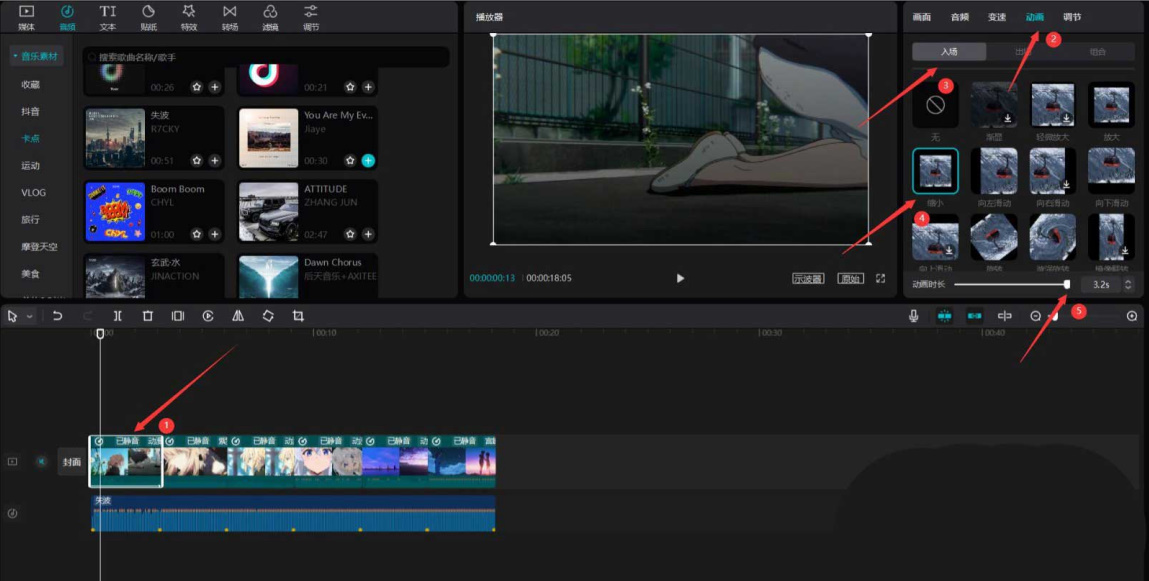The height and width of the screenshot is (581, 1149).
Task: Toggle the magnetic snap button in timeline toolbar
Action: coord(944,316)
